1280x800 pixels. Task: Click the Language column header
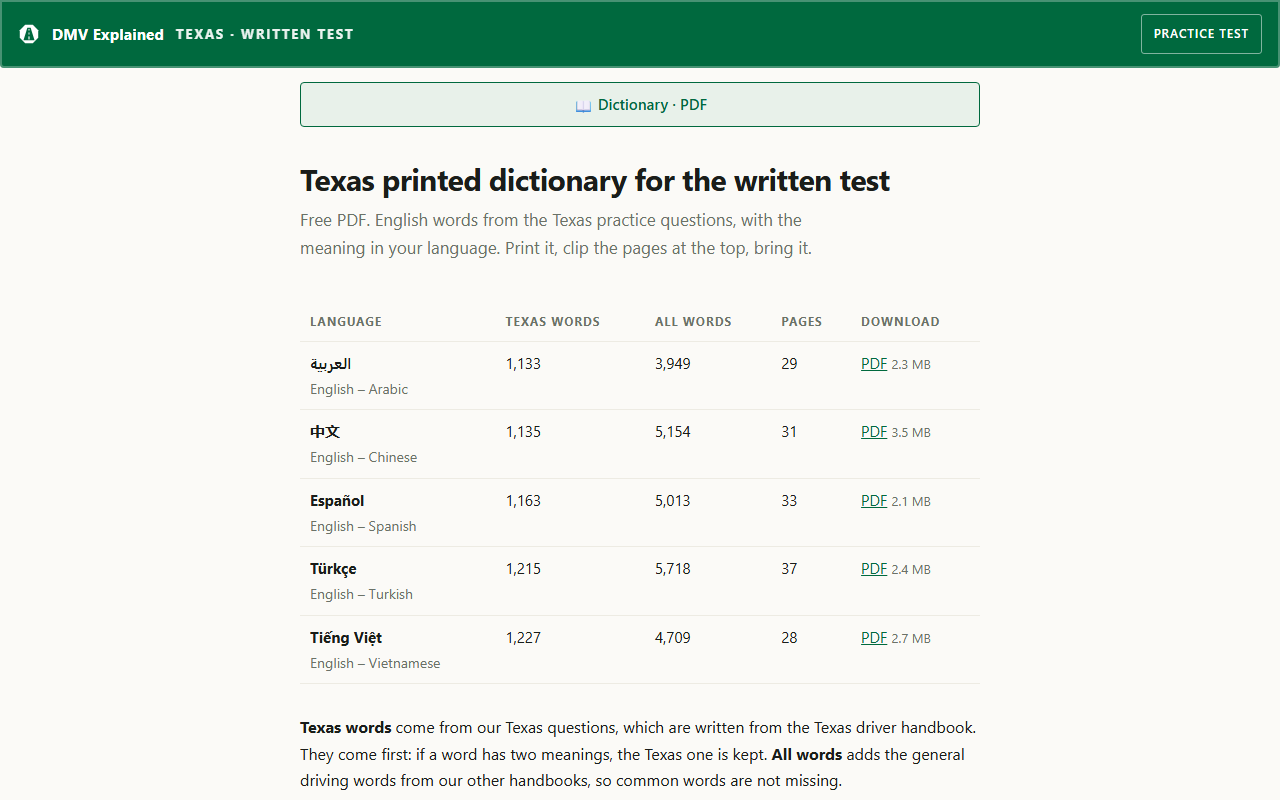(x=346, y=322)
